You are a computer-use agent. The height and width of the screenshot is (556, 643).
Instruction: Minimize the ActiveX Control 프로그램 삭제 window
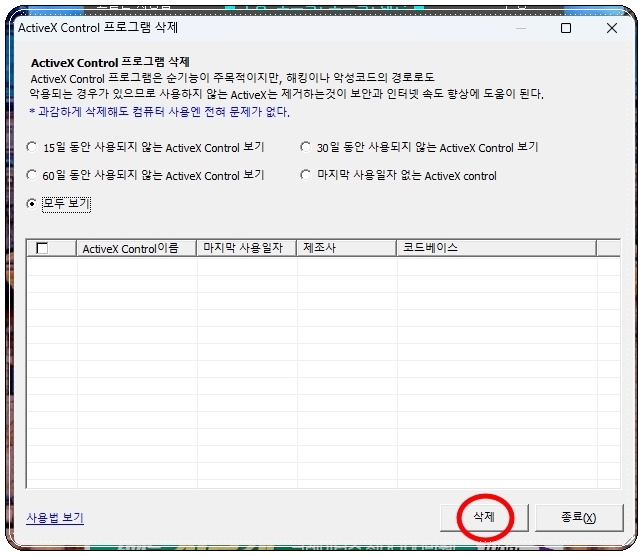521,28
